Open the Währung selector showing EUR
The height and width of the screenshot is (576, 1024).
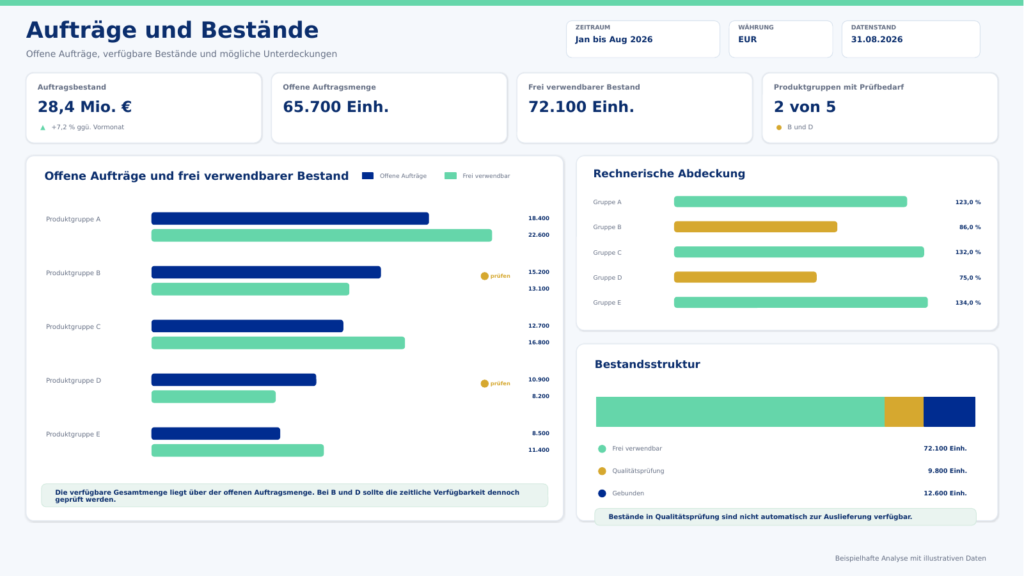tap(780, 39)
